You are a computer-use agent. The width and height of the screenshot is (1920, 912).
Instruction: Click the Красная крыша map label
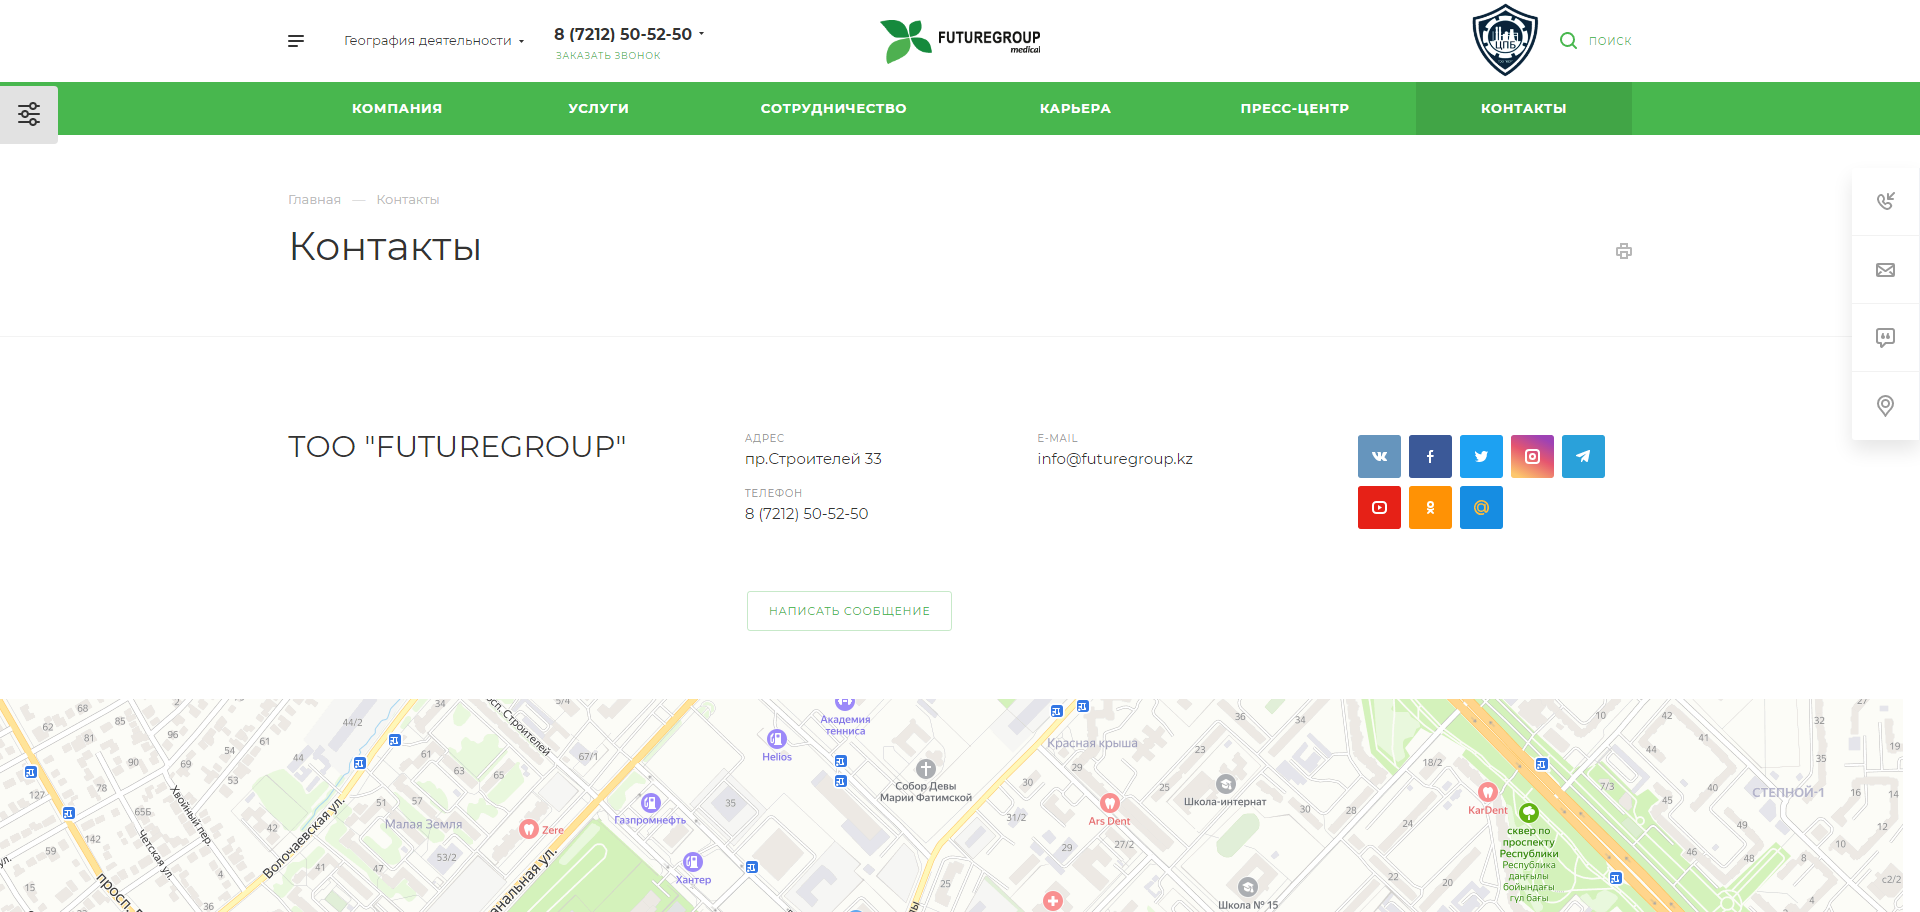pyautogui.click(x=1092, y=743)
